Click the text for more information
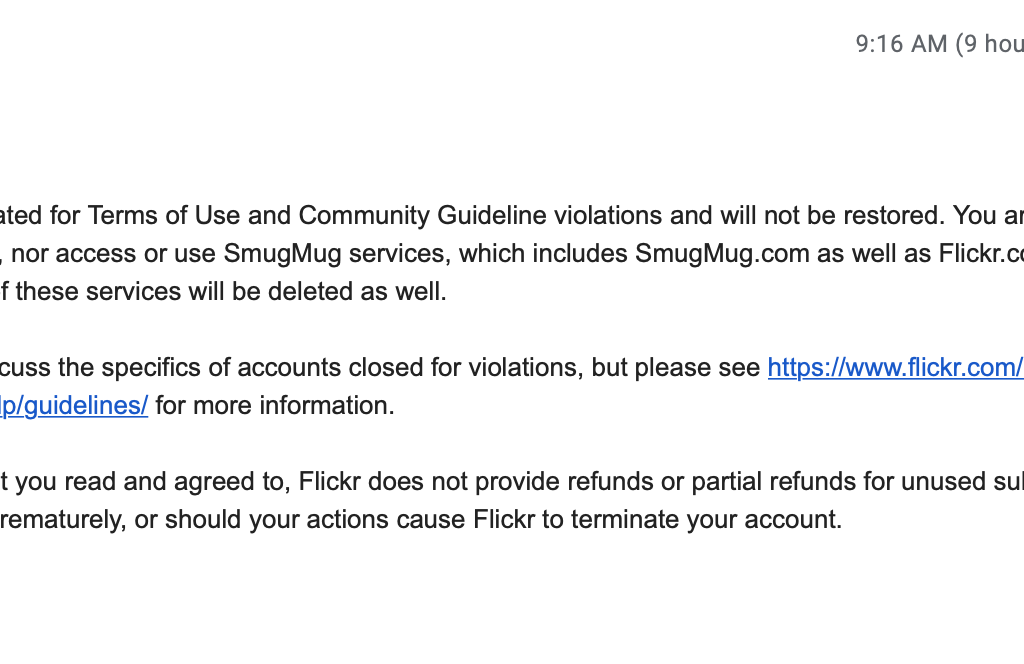Screen dimensions: 1024x664 click(x=275, y=405)
